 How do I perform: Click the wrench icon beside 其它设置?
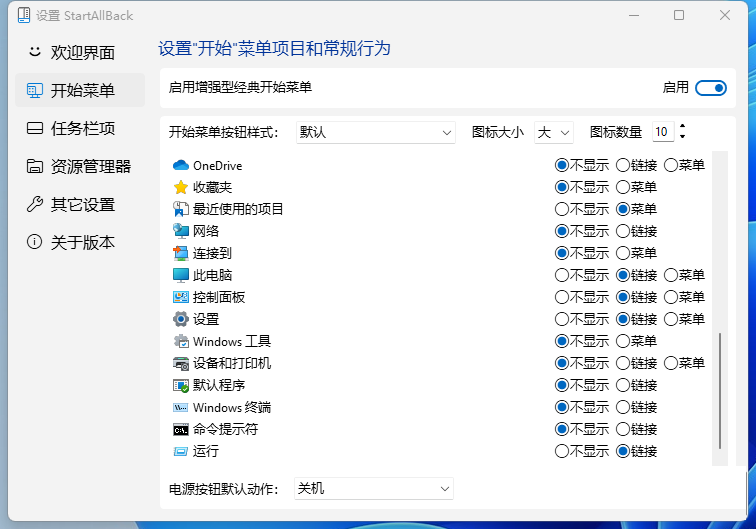35,204
